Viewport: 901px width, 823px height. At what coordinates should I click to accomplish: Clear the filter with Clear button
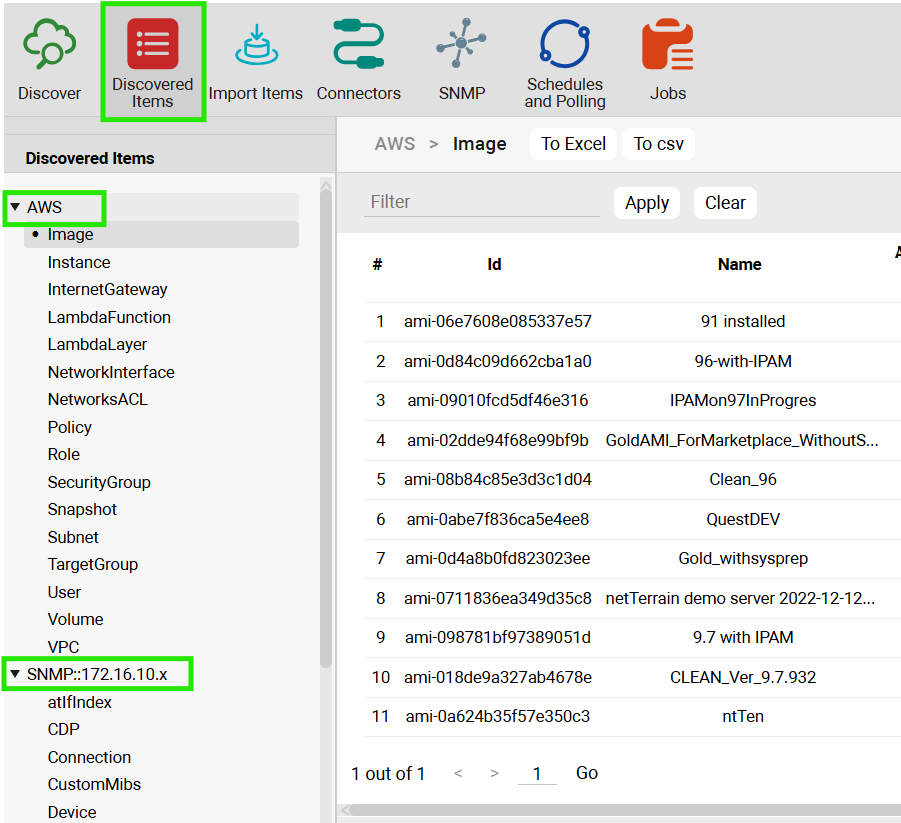coord(725,203)
